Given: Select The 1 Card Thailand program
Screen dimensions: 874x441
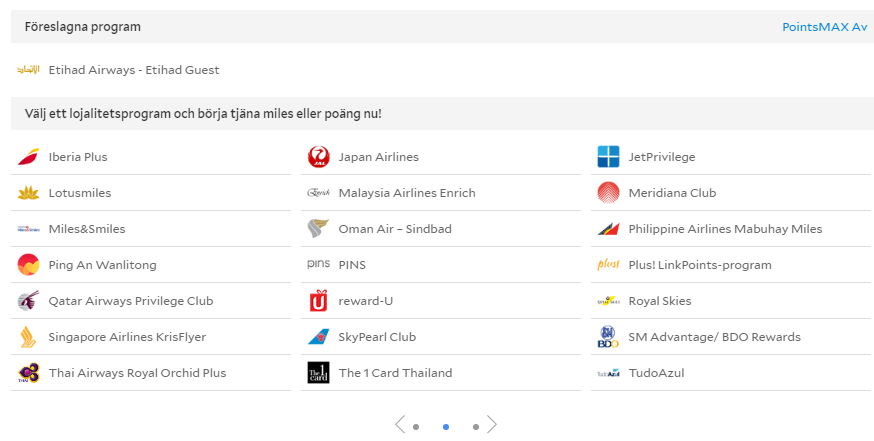Looking at the screenshot, I should click(395, 373).
